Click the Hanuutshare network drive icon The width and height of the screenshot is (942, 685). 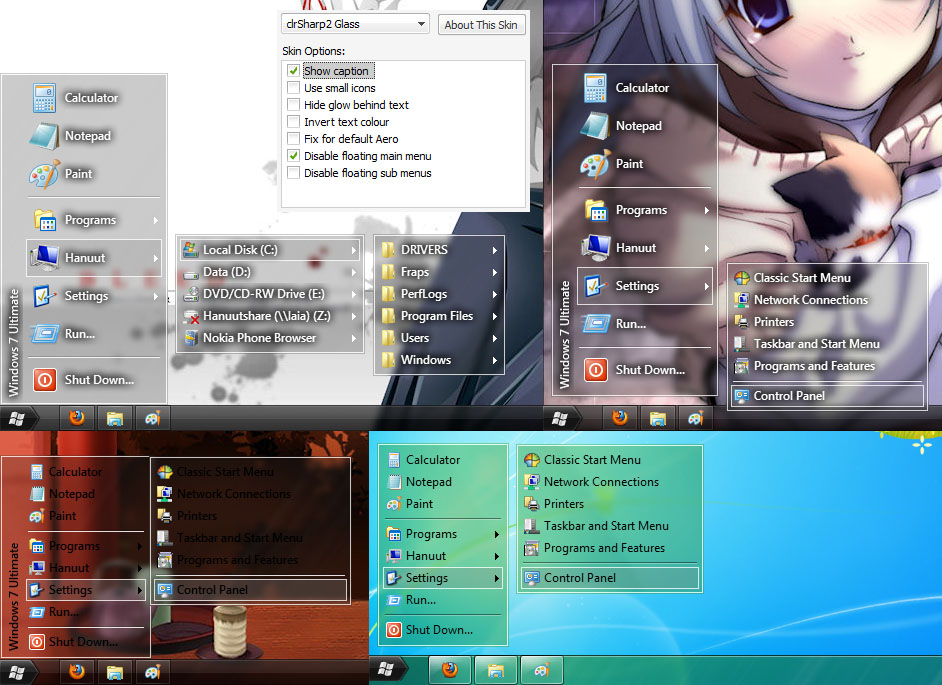(x=190, y=316)
